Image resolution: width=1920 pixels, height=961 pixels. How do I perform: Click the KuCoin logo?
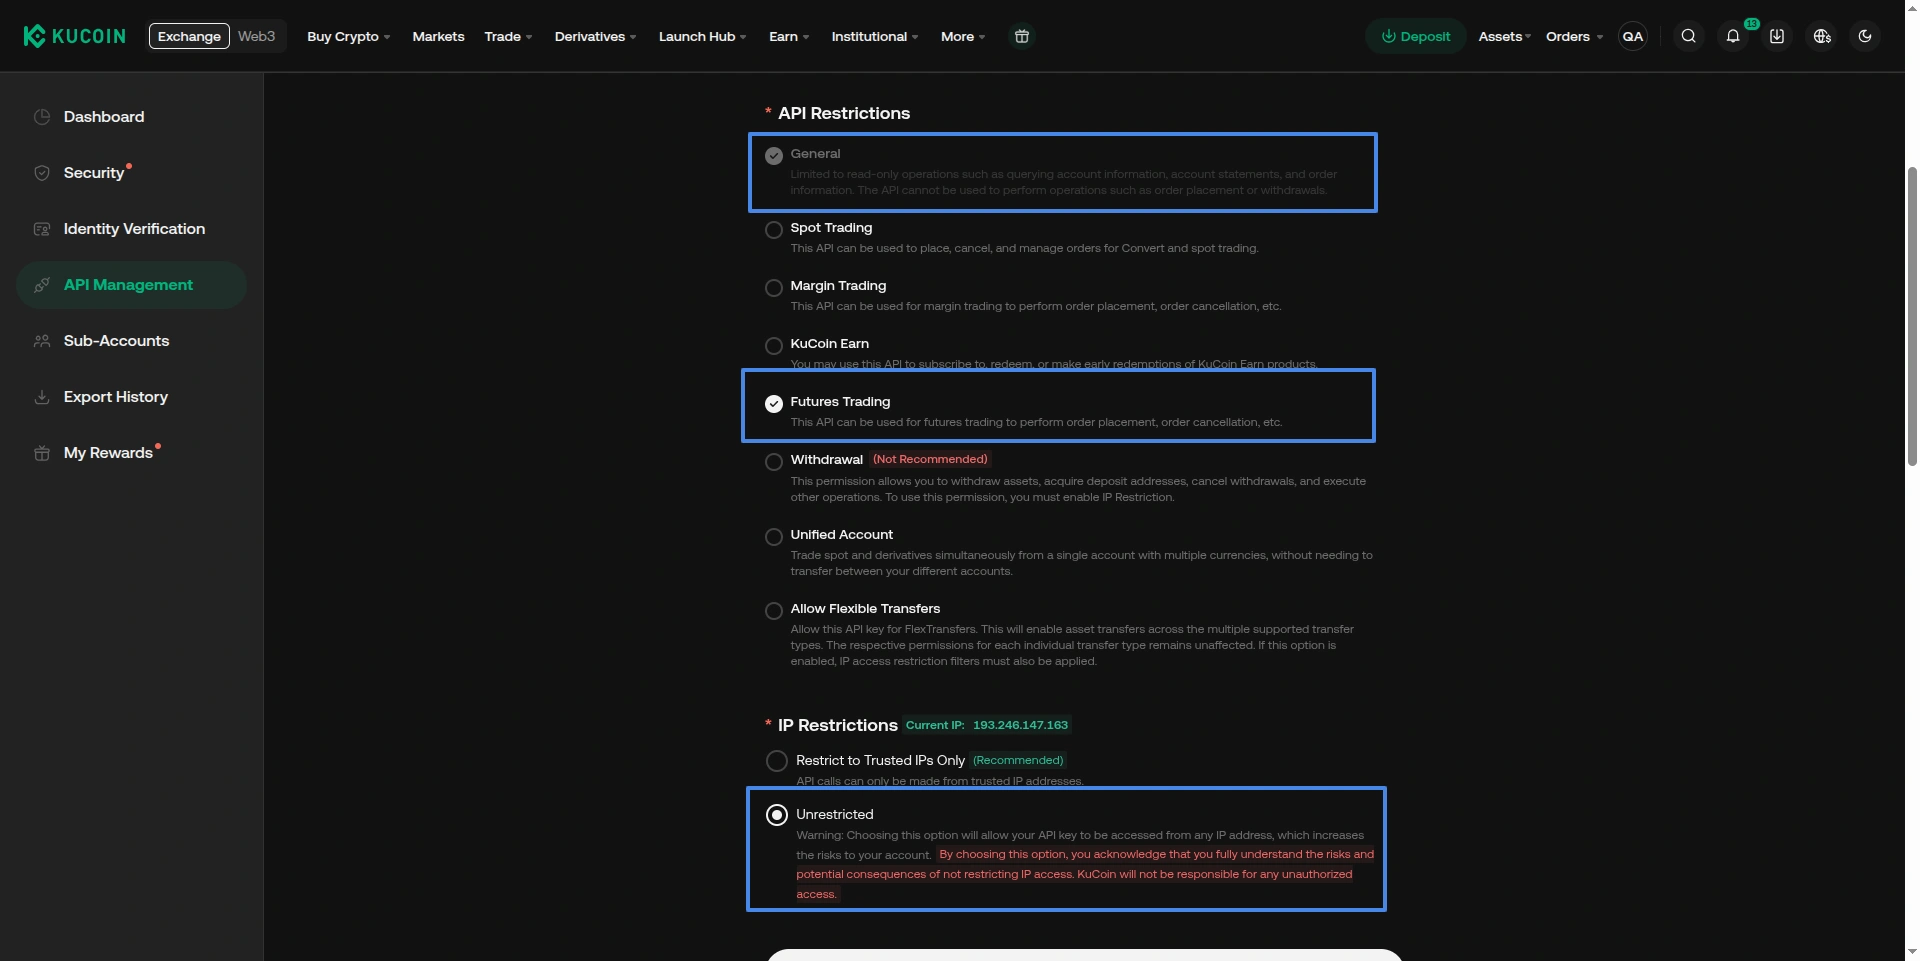point(75,36)
